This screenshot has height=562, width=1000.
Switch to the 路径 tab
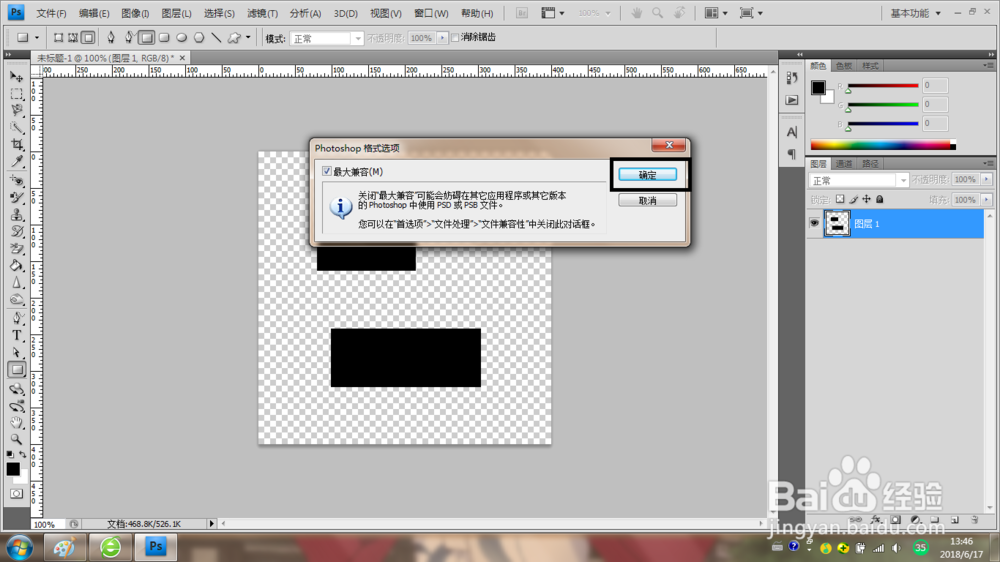tap(870, 164)
